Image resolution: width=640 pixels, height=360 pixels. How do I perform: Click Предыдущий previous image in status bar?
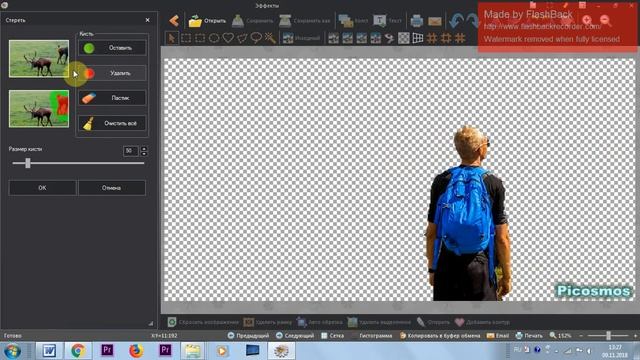248,336
